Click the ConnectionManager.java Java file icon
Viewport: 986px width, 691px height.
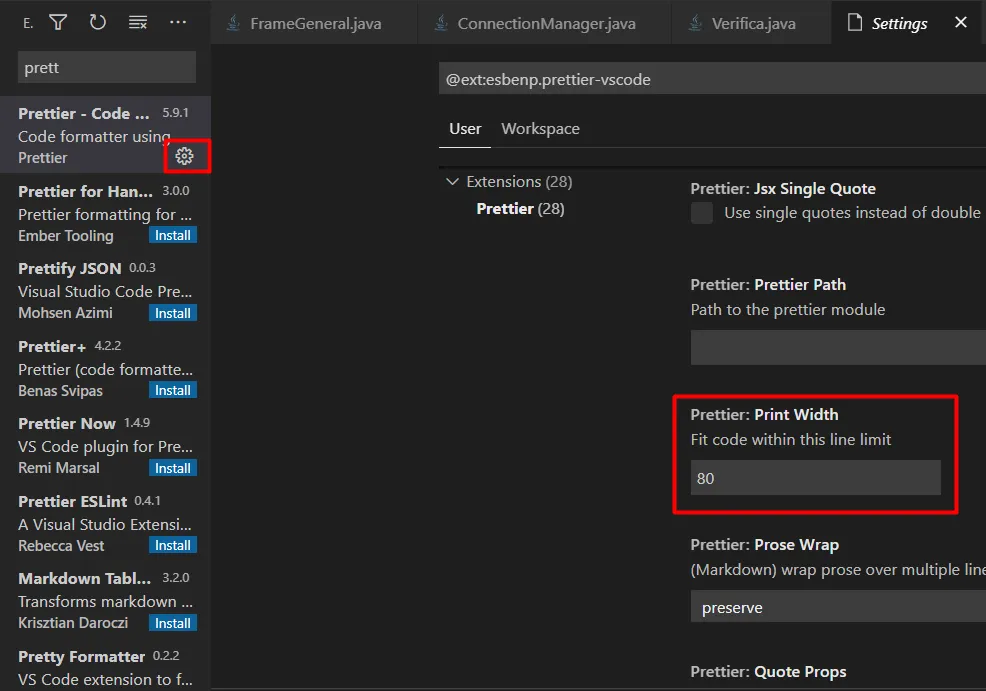(441, 23)
